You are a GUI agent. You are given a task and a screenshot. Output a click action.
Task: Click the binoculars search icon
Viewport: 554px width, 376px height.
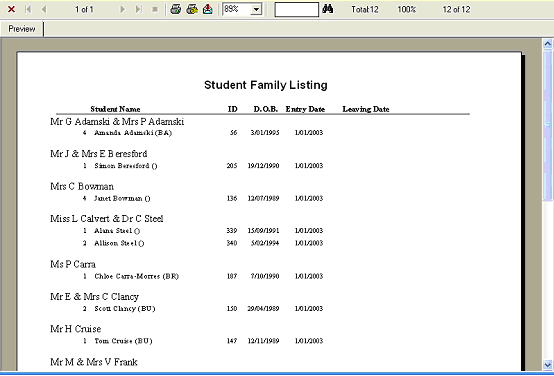[x=328, y=9]
